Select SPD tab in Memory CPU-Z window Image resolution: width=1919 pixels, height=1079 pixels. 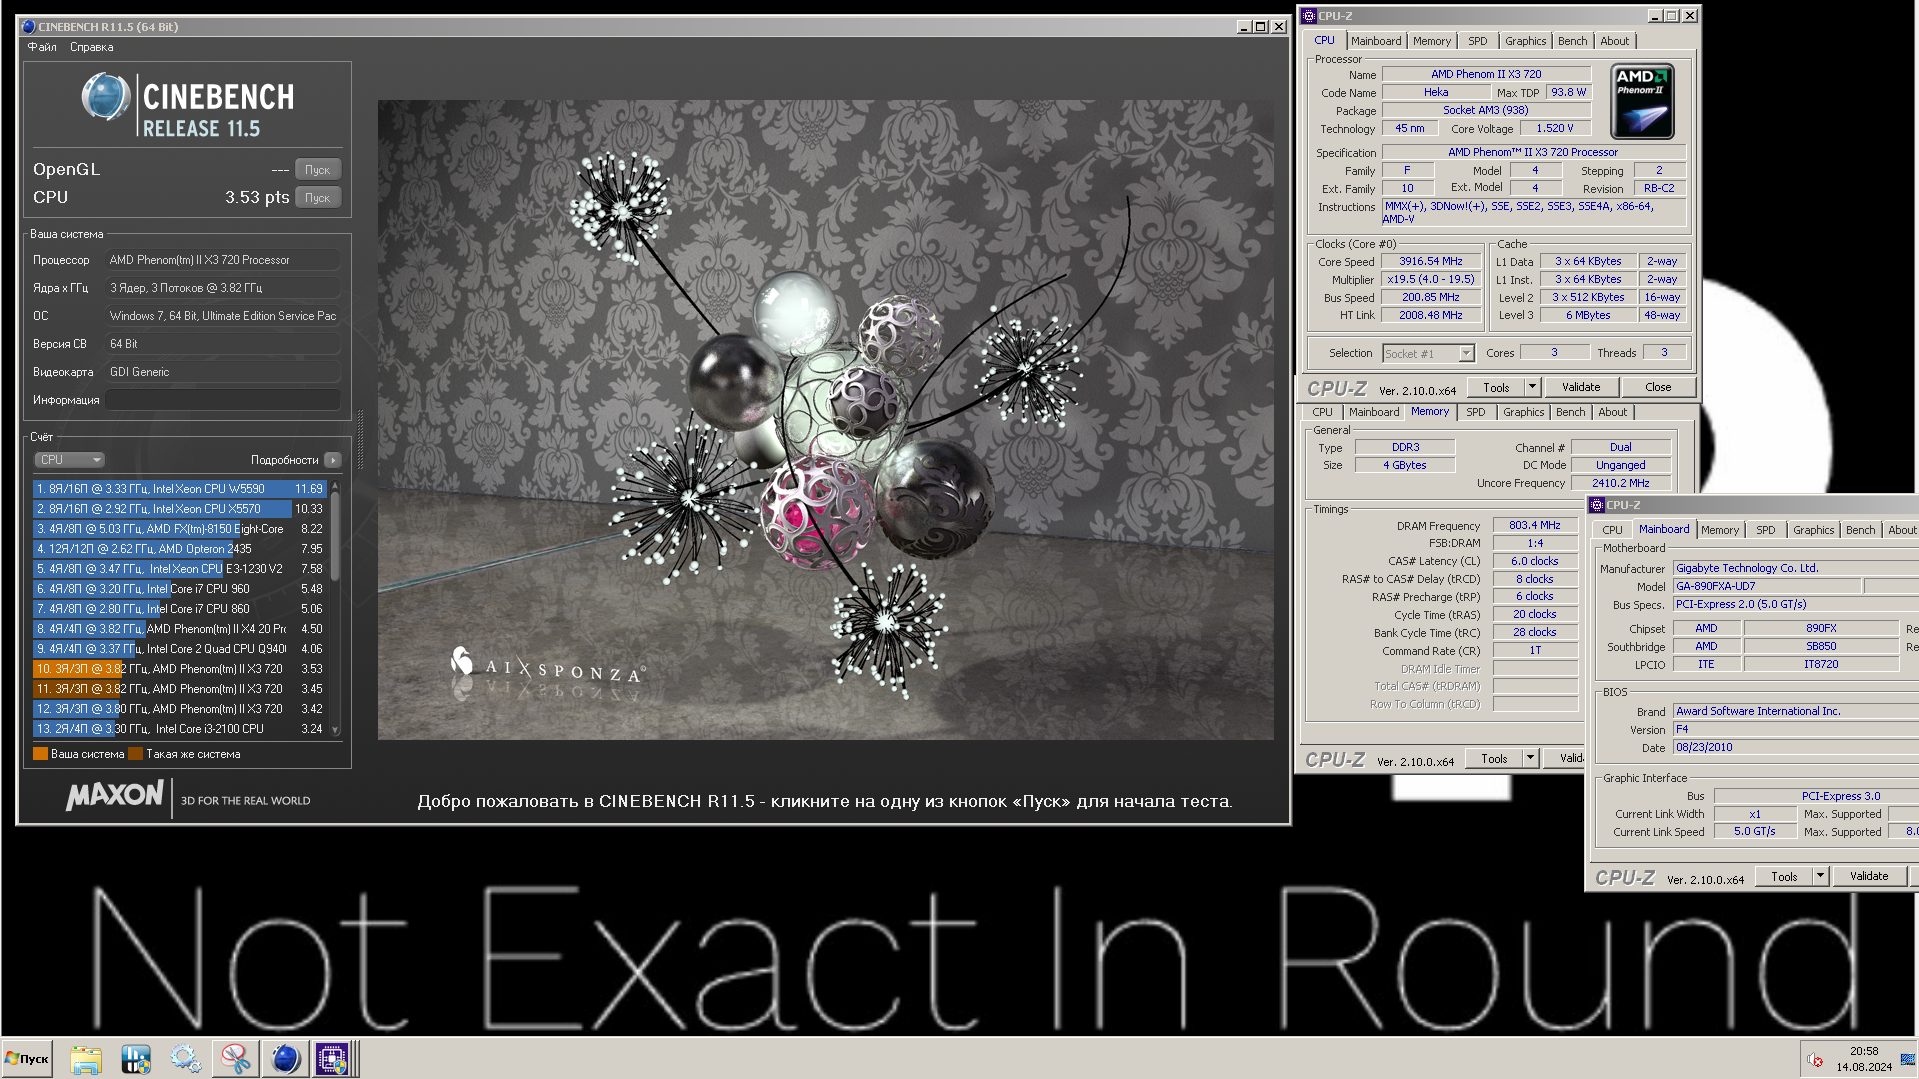coord(1476,412)
